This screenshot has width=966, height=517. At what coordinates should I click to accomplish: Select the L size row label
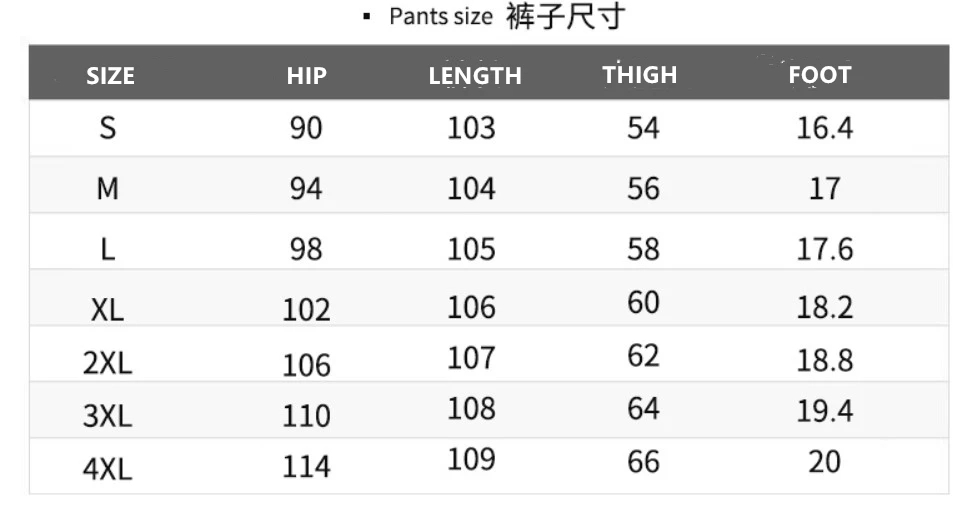point(108,248)
